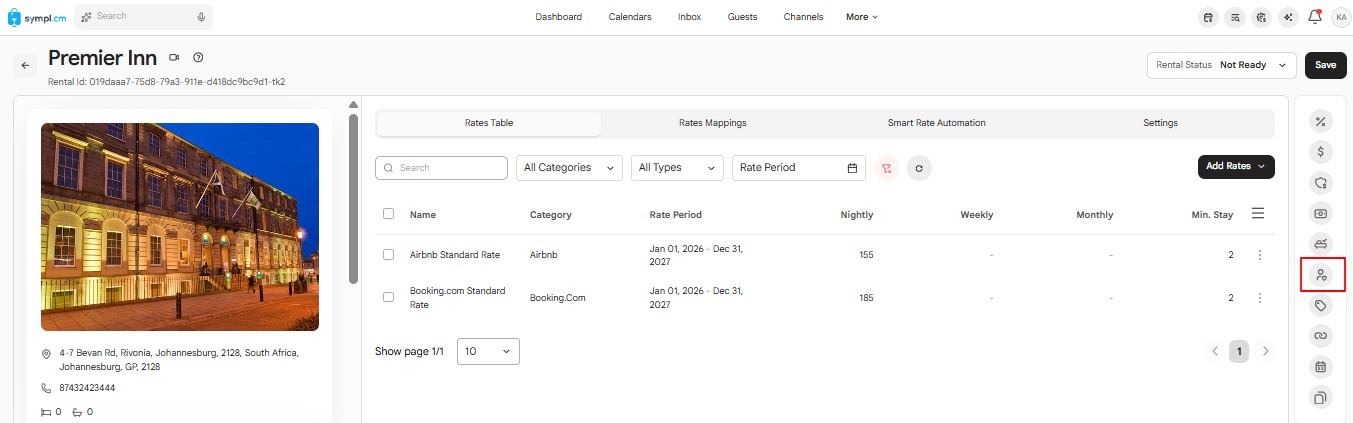Image resolution: width=1353 pixels, height=423 pixels.
Task: Open the AI sparkle icon in top bar
Action: click(1288, 17)
